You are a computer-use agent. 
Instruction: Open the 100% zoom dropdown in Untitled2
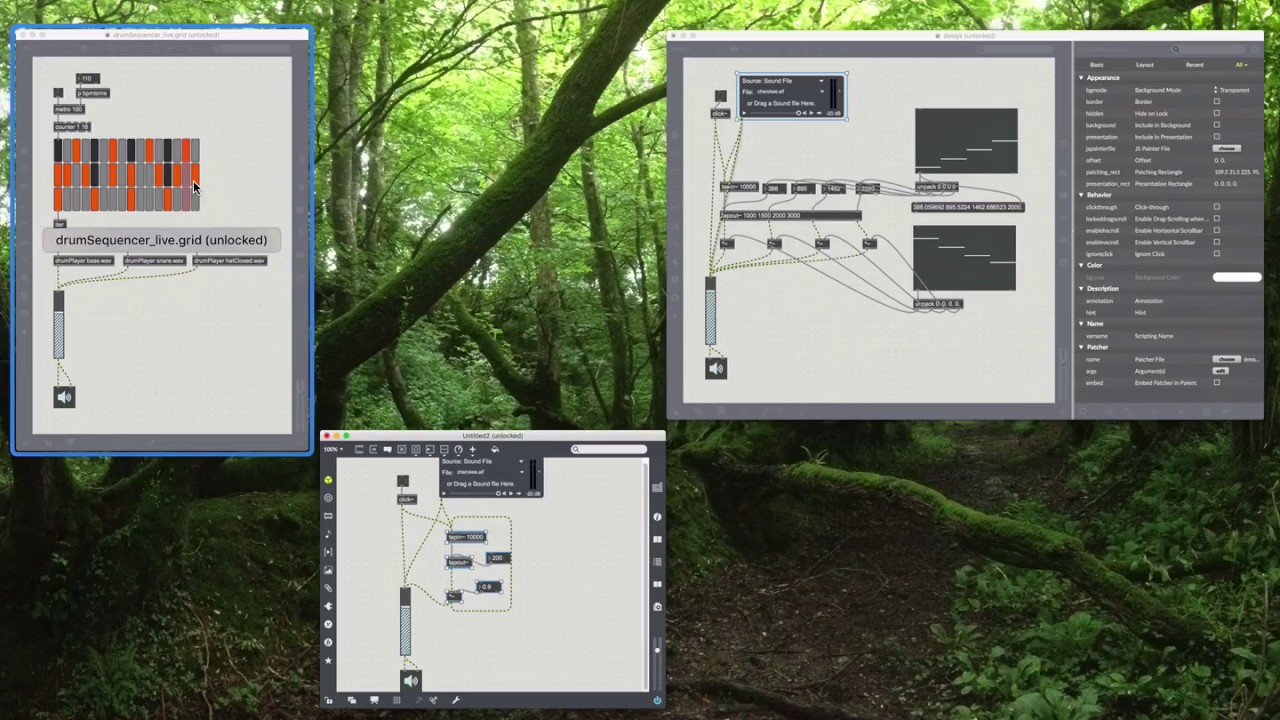tap(333, 449)
